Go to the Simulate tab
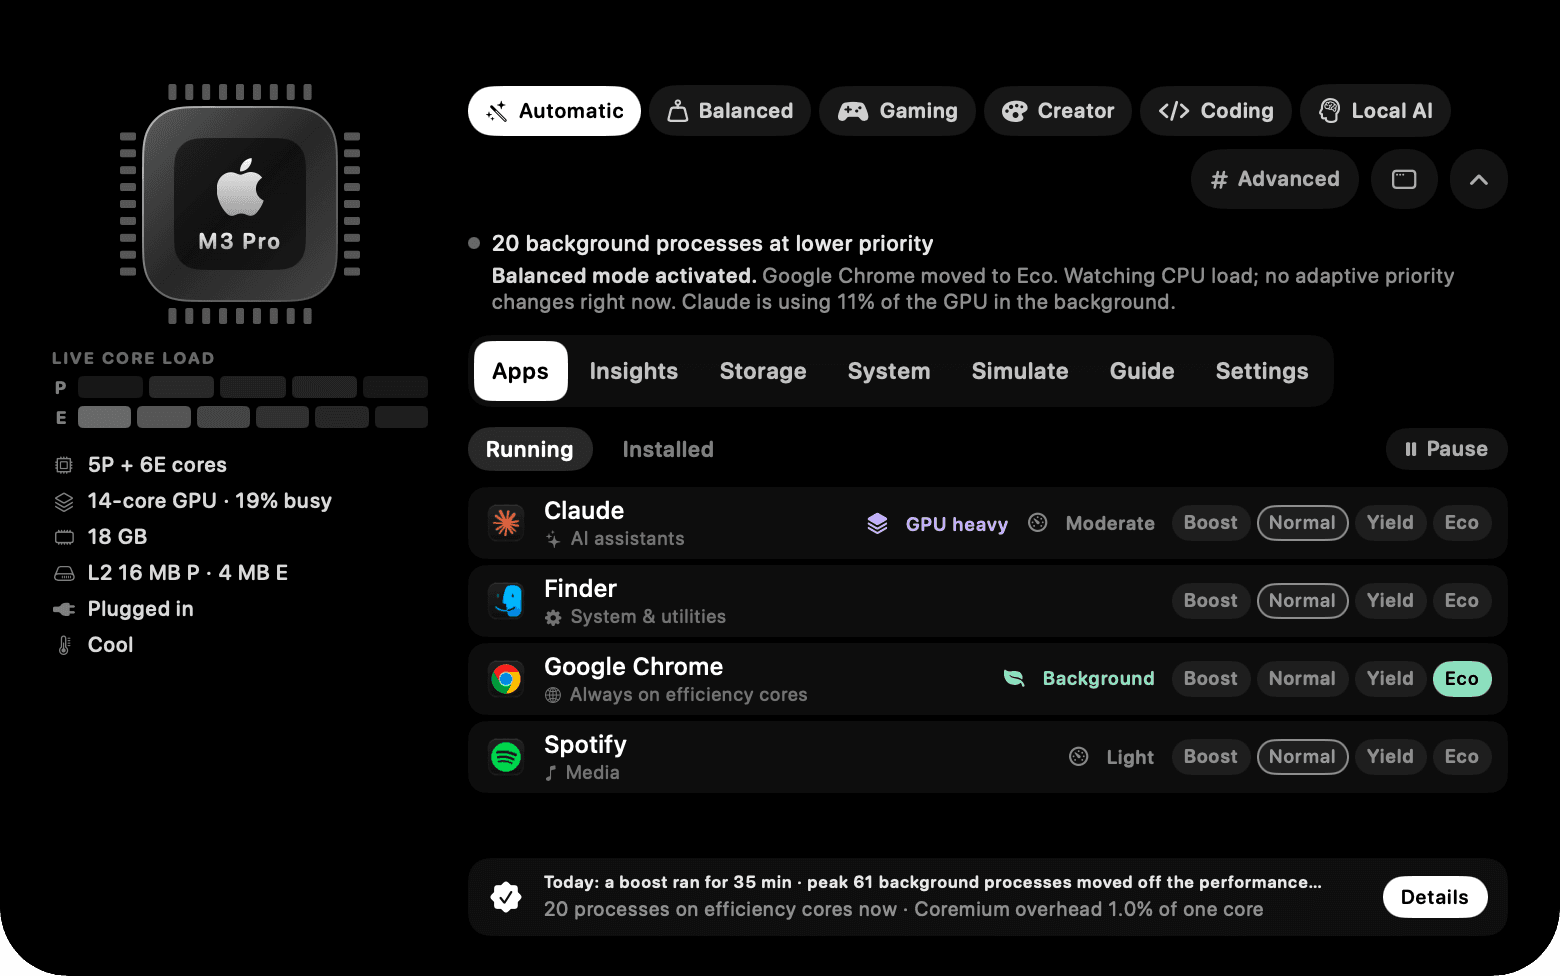 (1020, 371)
